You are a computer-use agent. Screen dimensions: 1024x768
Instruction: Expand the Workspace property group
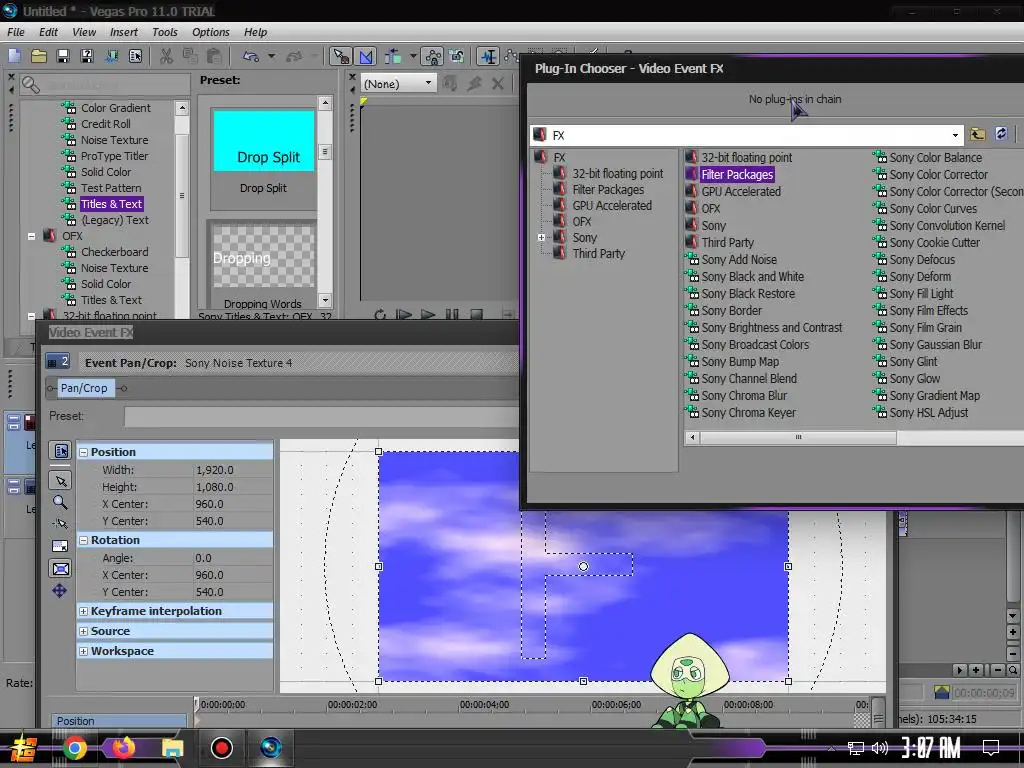[84, 651]
